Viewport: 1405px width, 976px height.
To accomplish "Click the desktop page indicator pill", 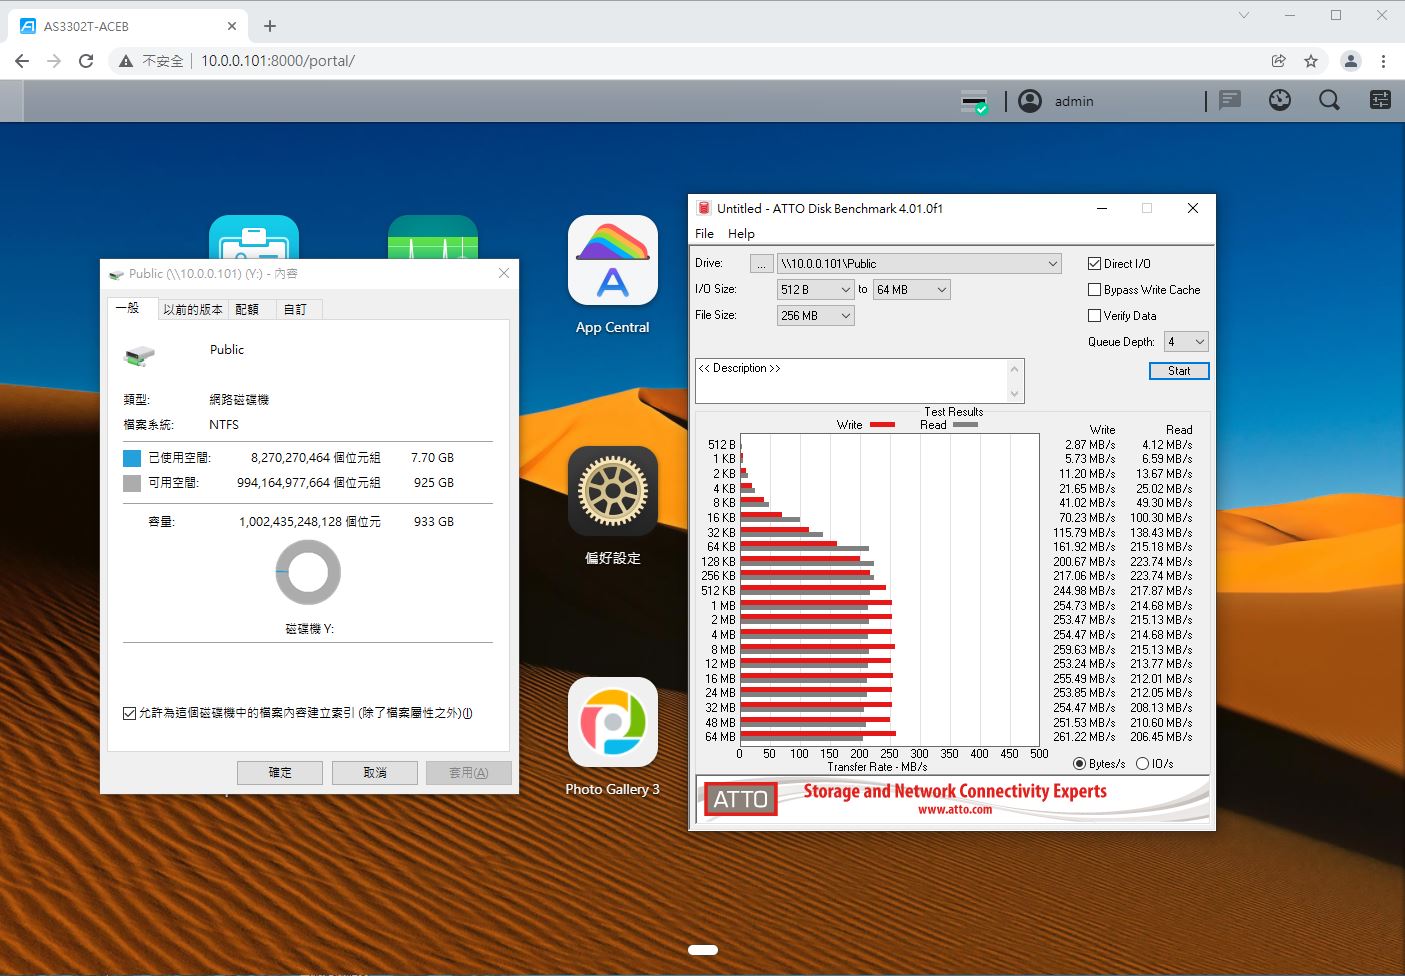I will [703, 950].
